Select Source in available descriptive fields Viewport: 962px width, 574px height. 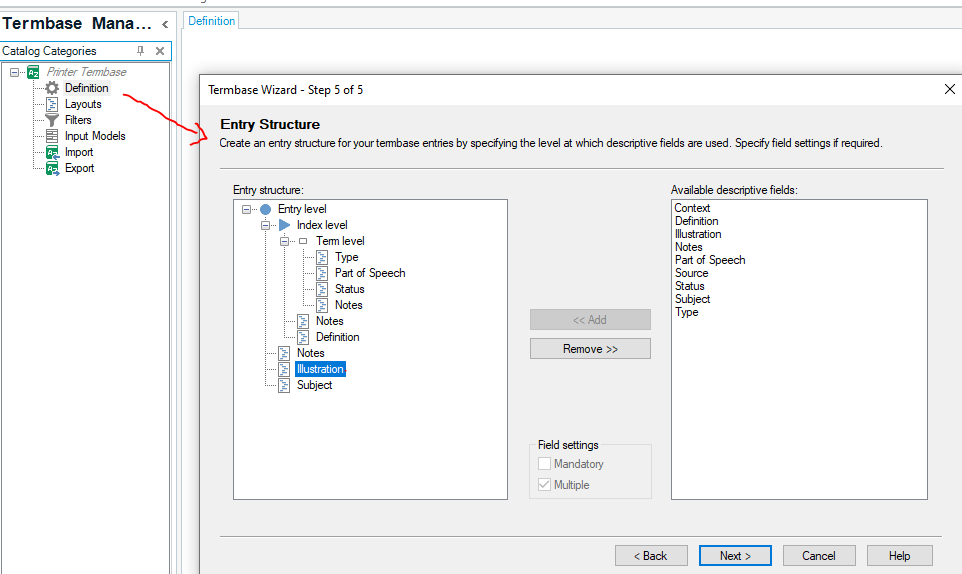click(x=691, y=273)
